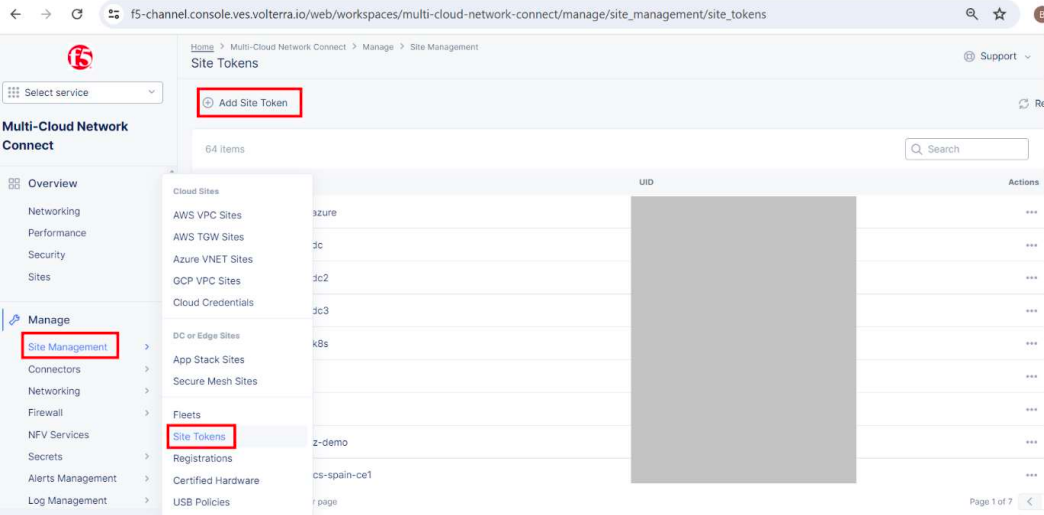Select Registrations in the flyout menu
Image resolution: width=1044 pixels, height=515 pixels.
202,458
